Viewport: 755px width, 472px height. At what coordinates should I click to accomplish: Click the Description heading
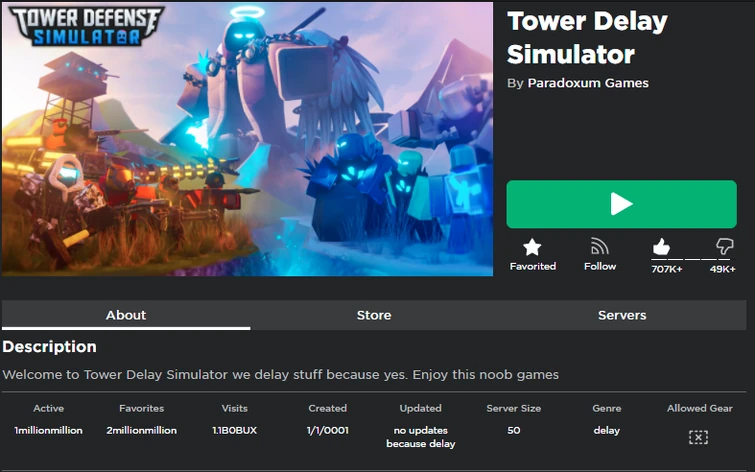tap(50, 347)
